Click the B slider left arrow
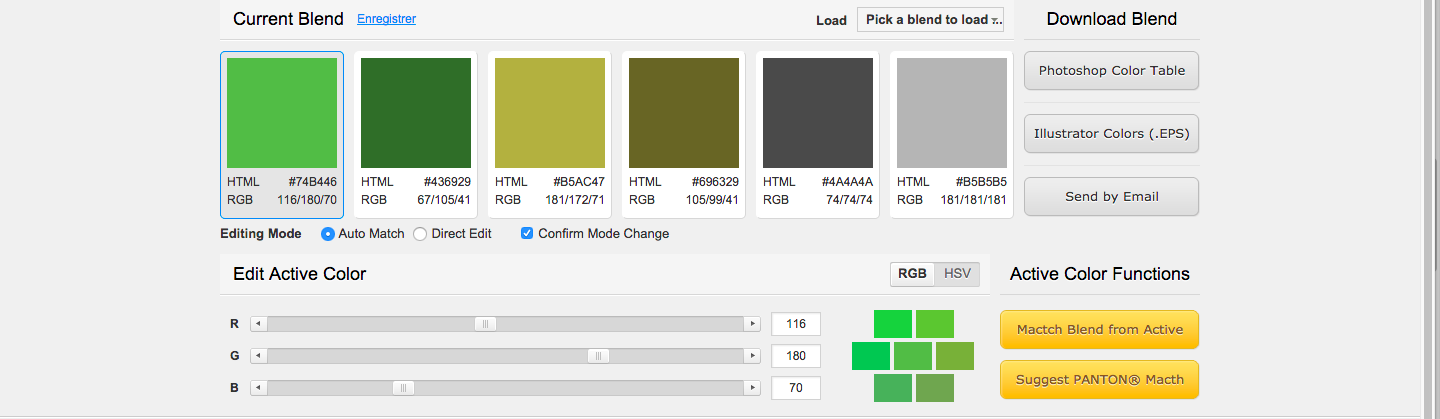 258,388
